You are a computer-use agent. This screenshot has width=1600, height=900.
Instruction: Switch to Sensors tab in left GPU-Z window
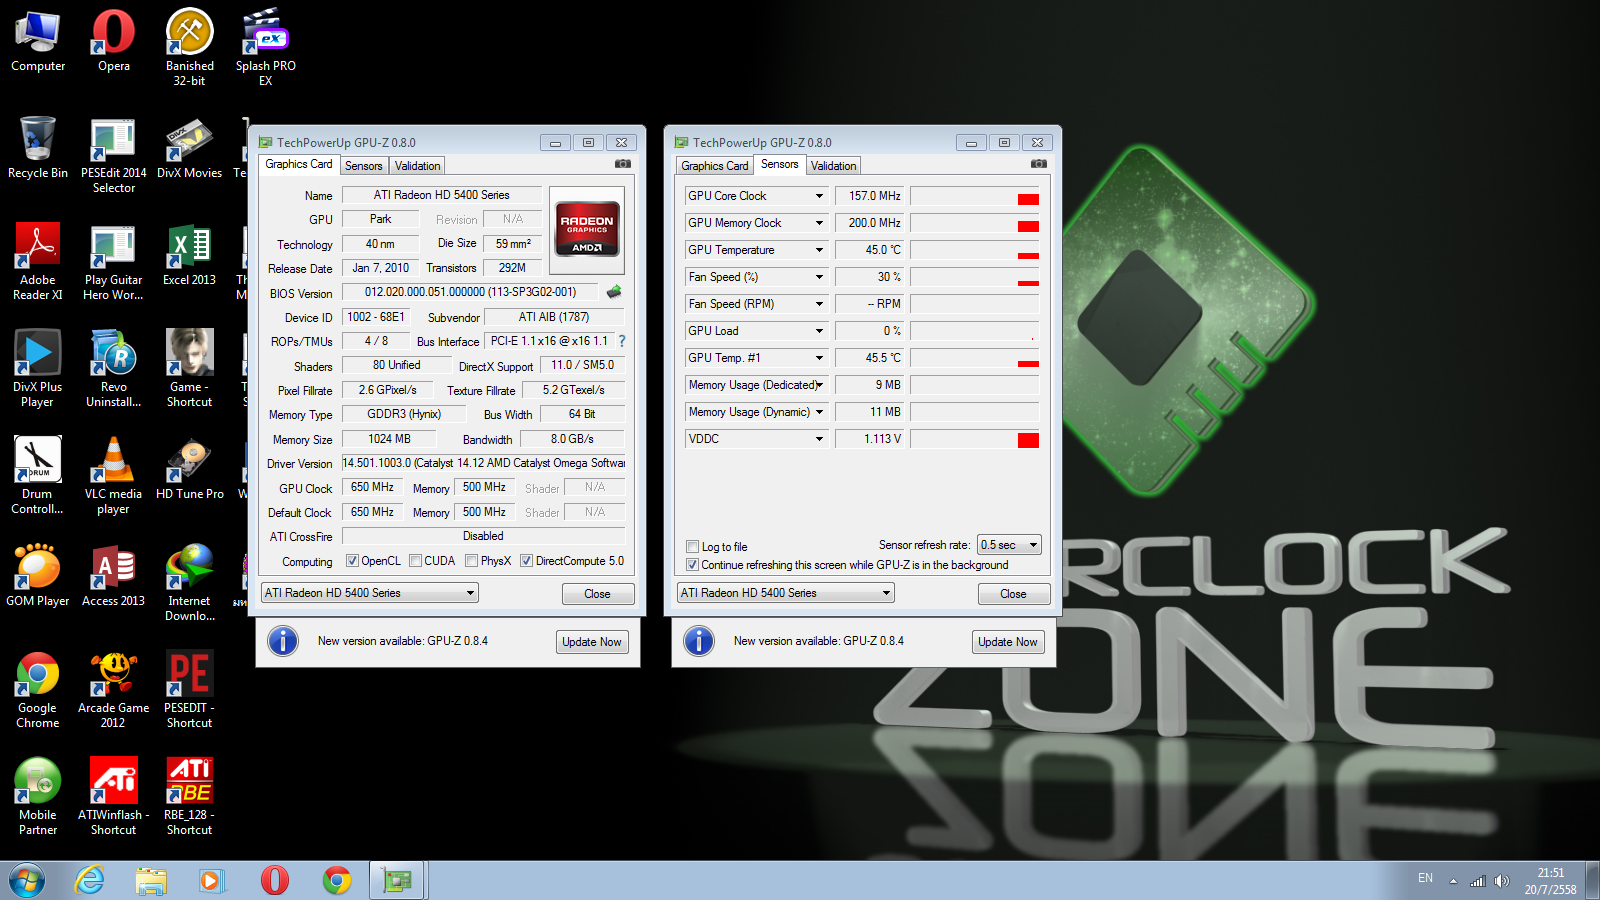point(364,166)
